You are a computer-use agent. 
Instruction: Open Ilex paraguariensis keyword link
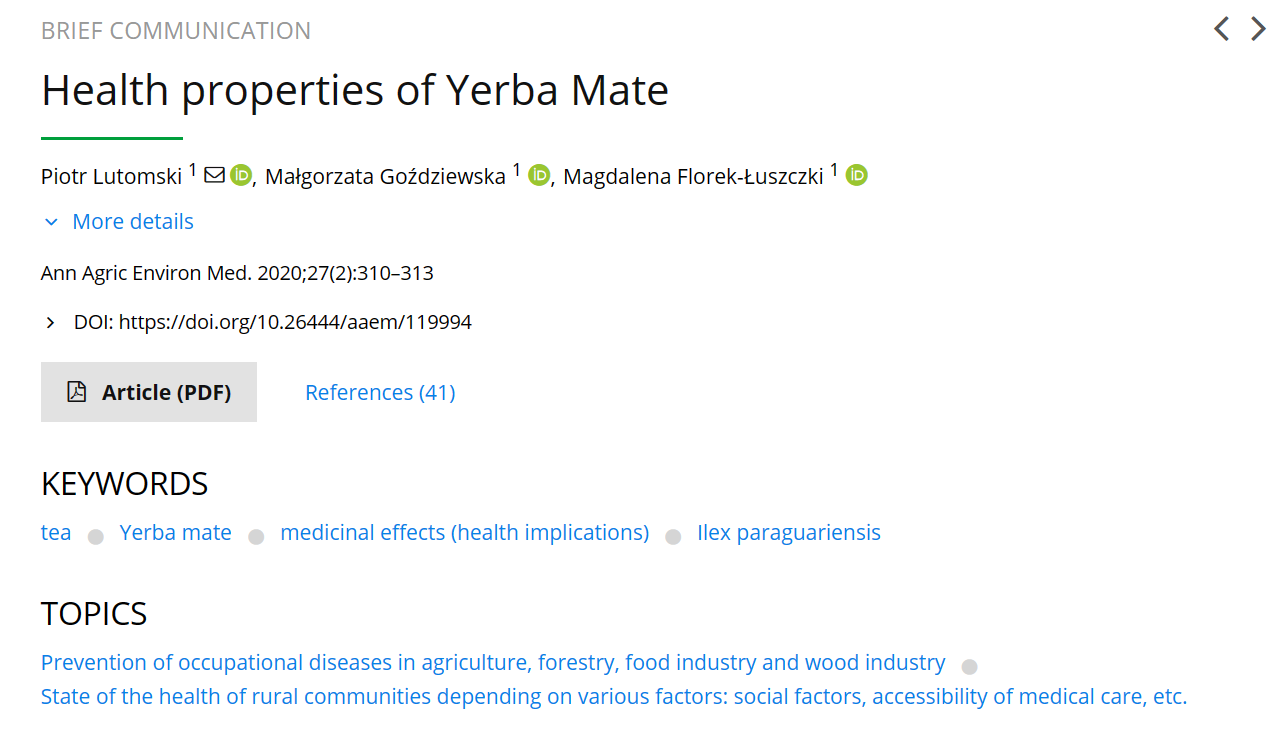[789, 533]
